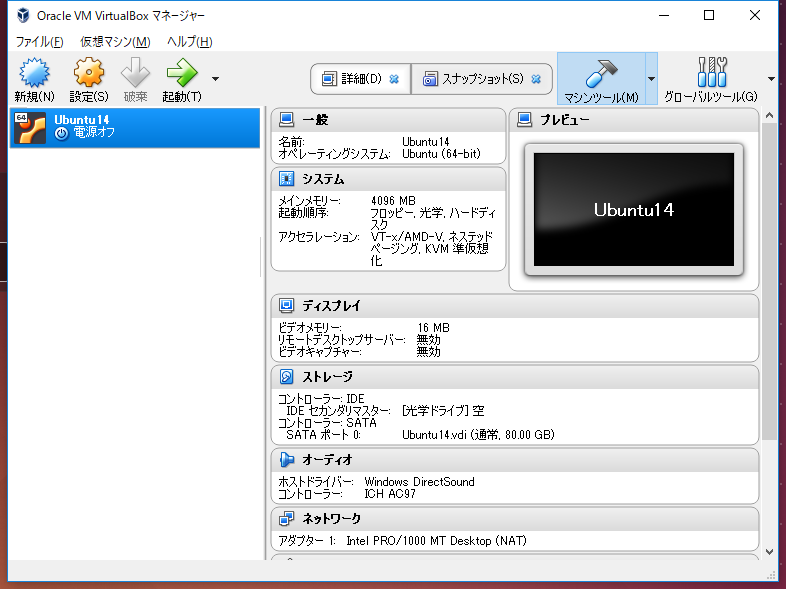
Task: Click the 破棄 discard arrow icon
Action: coord(135,72)
